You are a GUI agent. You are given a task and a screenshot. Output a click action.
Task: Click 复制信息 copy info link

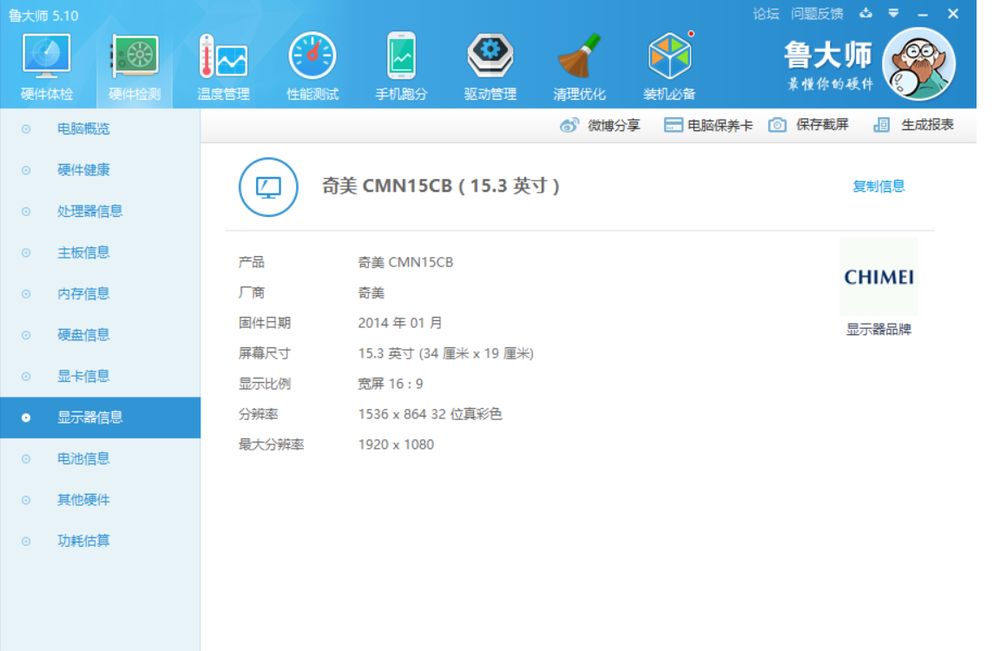(879, 186)
